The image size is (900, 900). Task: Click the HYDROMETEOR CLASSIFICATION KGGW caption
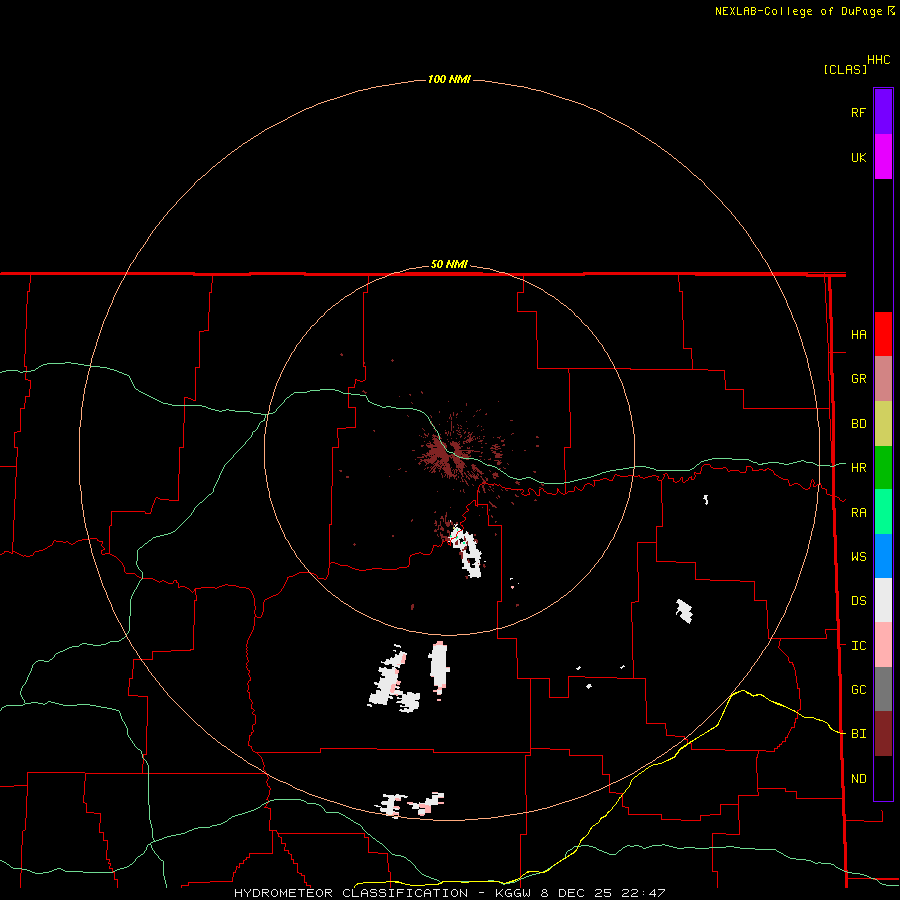[x=449, y=893]
